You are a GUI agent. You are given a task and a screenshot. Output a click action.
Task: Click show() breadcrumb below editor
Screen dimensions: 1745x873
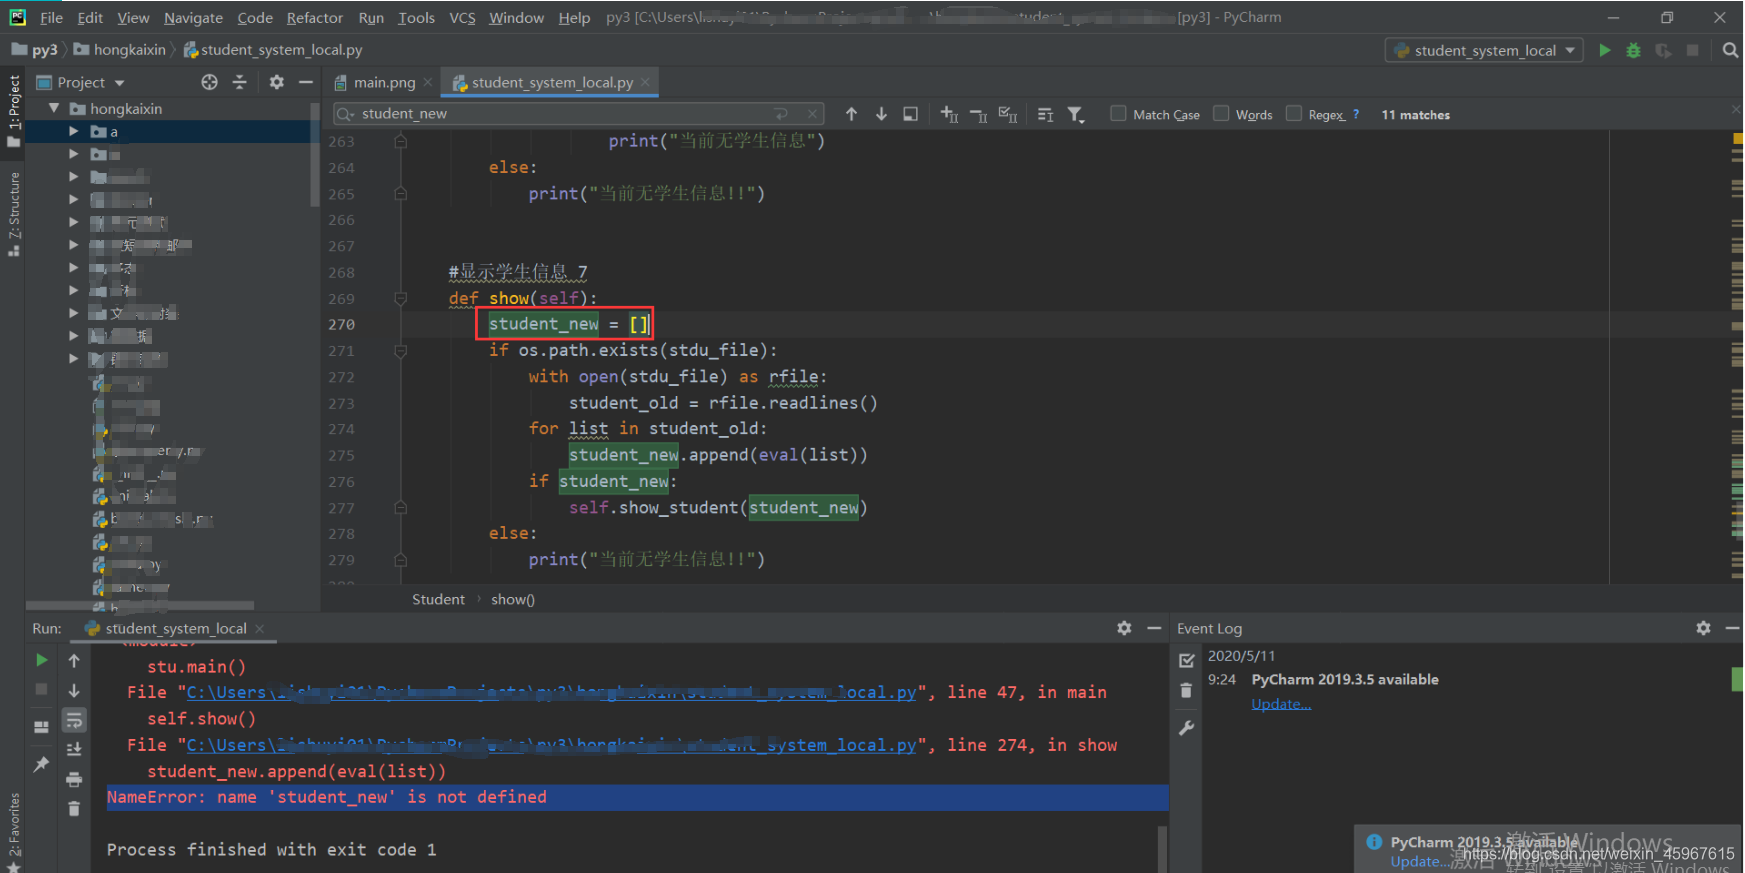(x=512, y=599)
